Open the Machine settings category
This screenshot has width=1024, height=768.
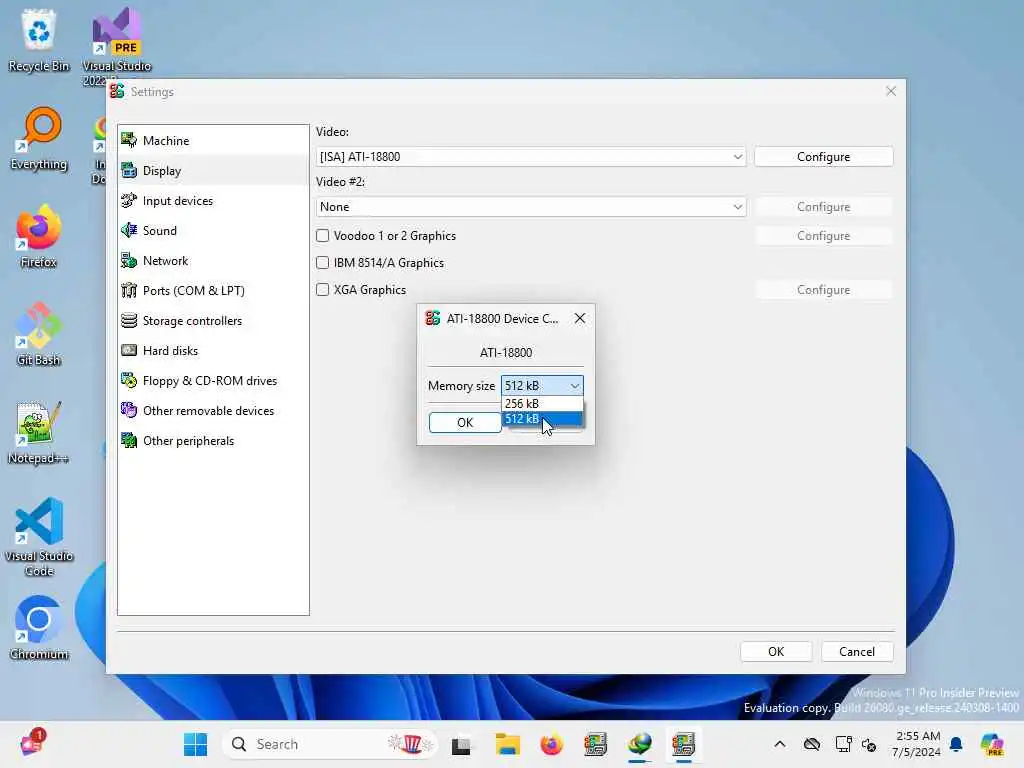point(213,140)
